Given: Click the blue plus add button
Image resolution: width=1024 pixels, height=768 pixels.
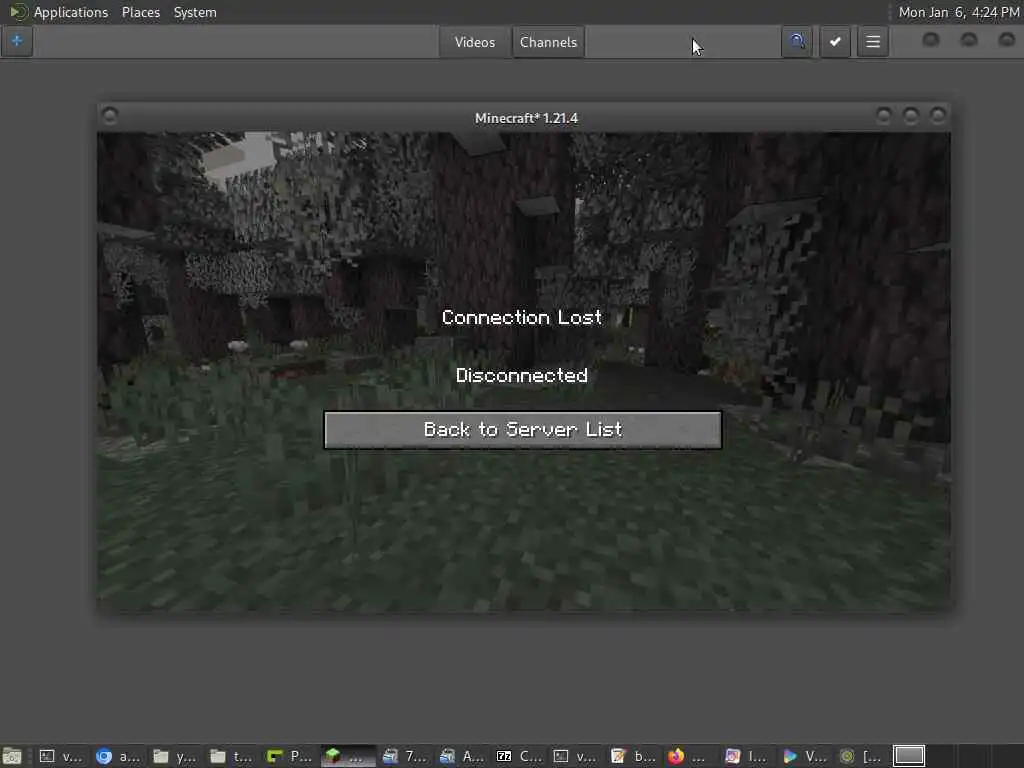Looking at the screenshot, I should coord(17,41).
